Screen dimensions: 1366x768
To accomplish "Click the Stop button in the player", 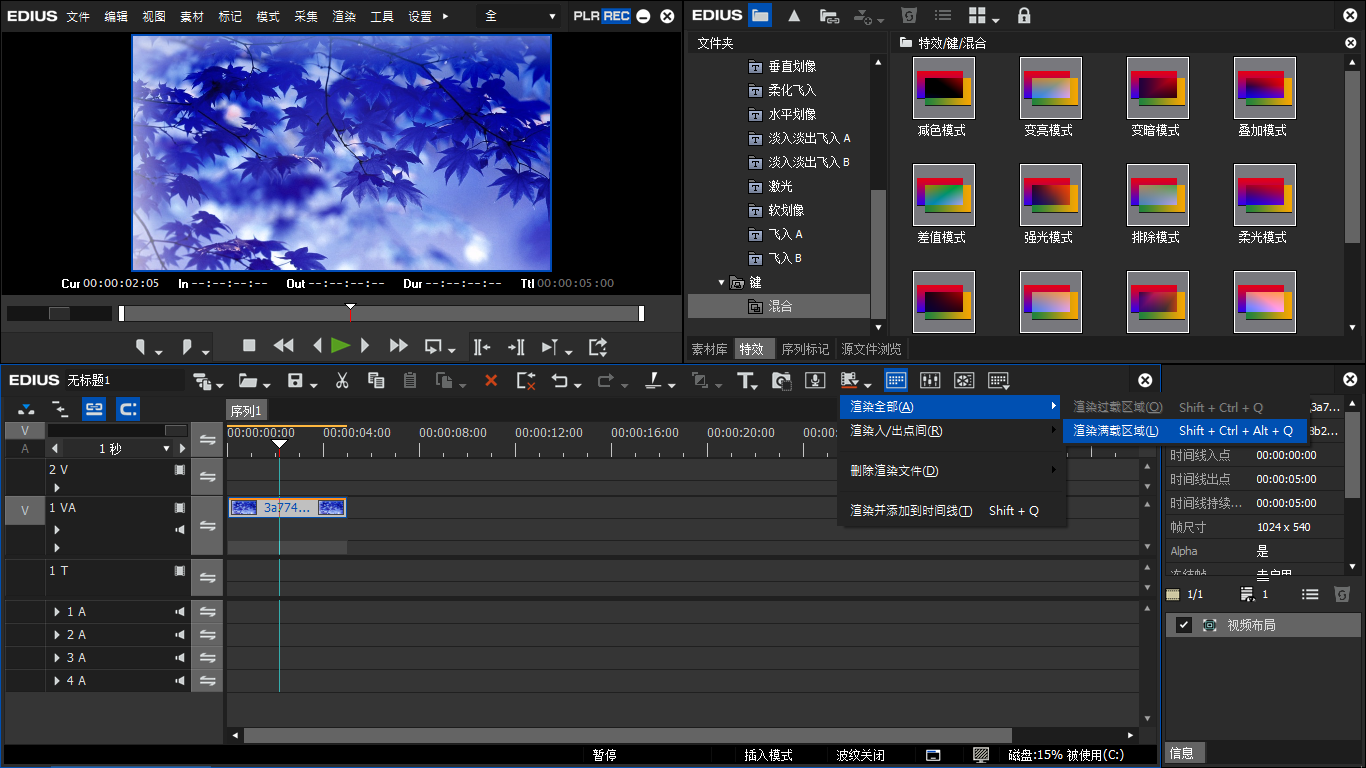I will (250, 346).
